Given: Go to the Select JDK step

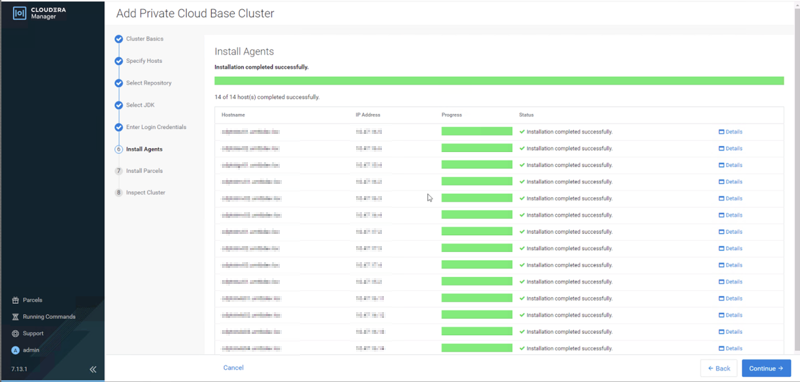Looking at the screenshot, I should click(x=135, y=105).
